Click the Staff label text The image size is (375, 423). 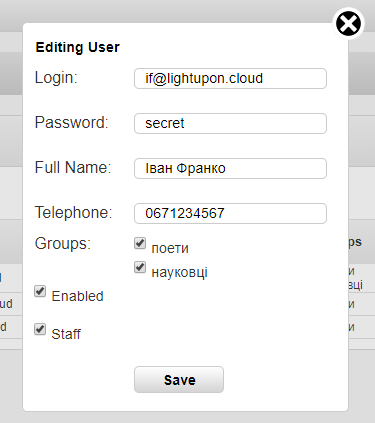[x=66, y=334]
